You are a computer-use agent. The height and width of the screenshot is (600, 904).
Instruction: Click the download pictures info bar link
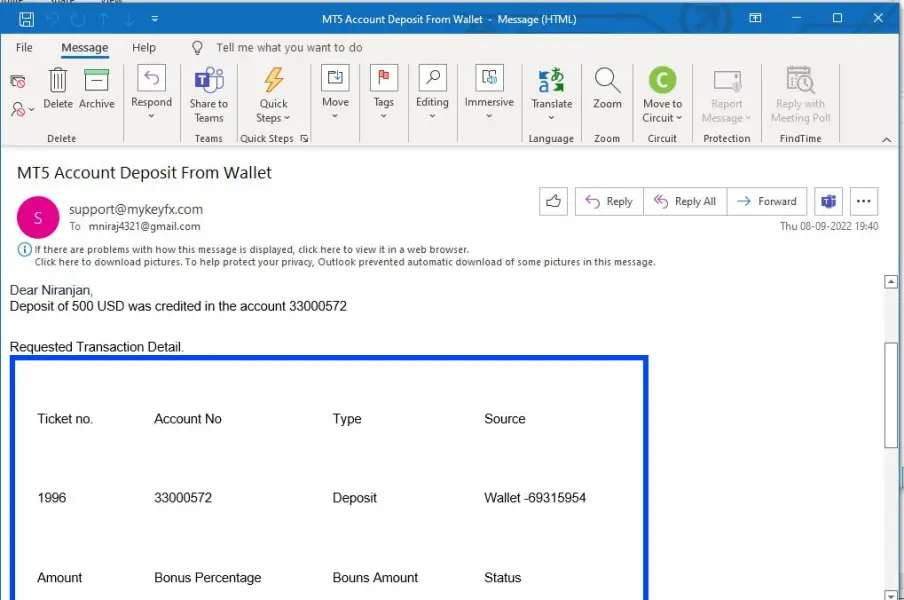pos(345,262)
